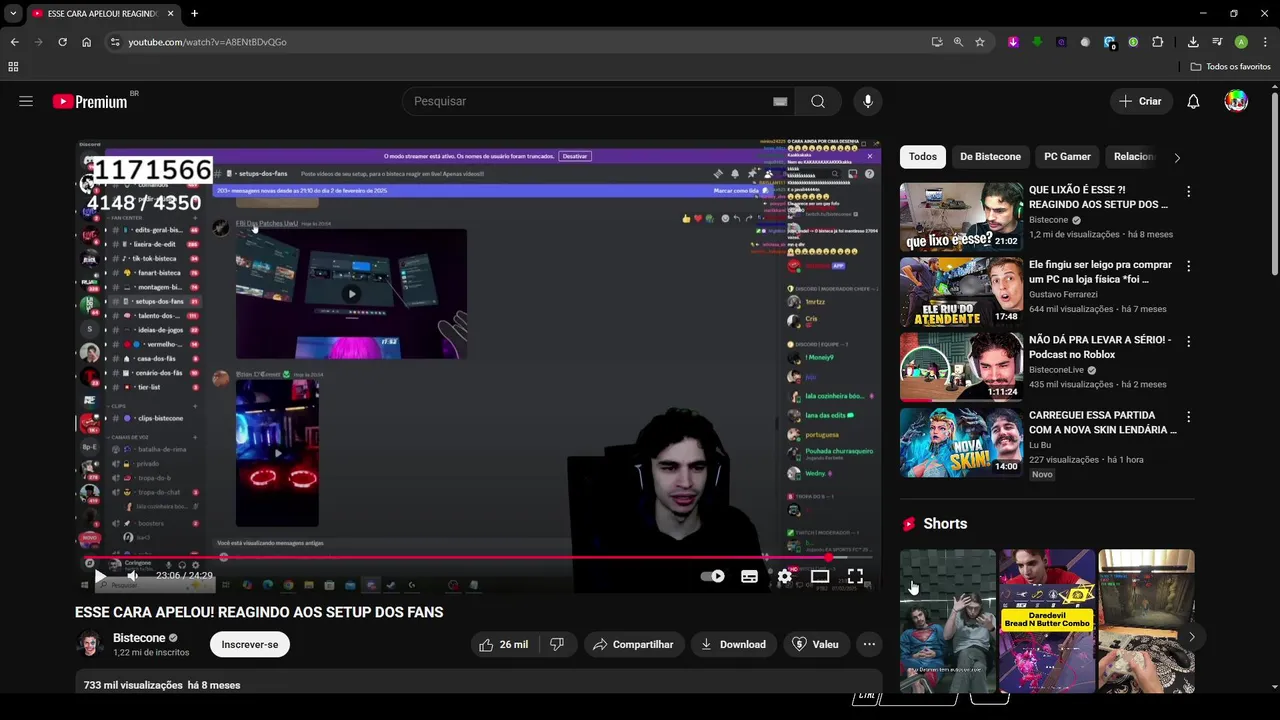Open the QUE LIXÃO É ESSE video thumbnail
1280x720 pixels.
[961, 216]
